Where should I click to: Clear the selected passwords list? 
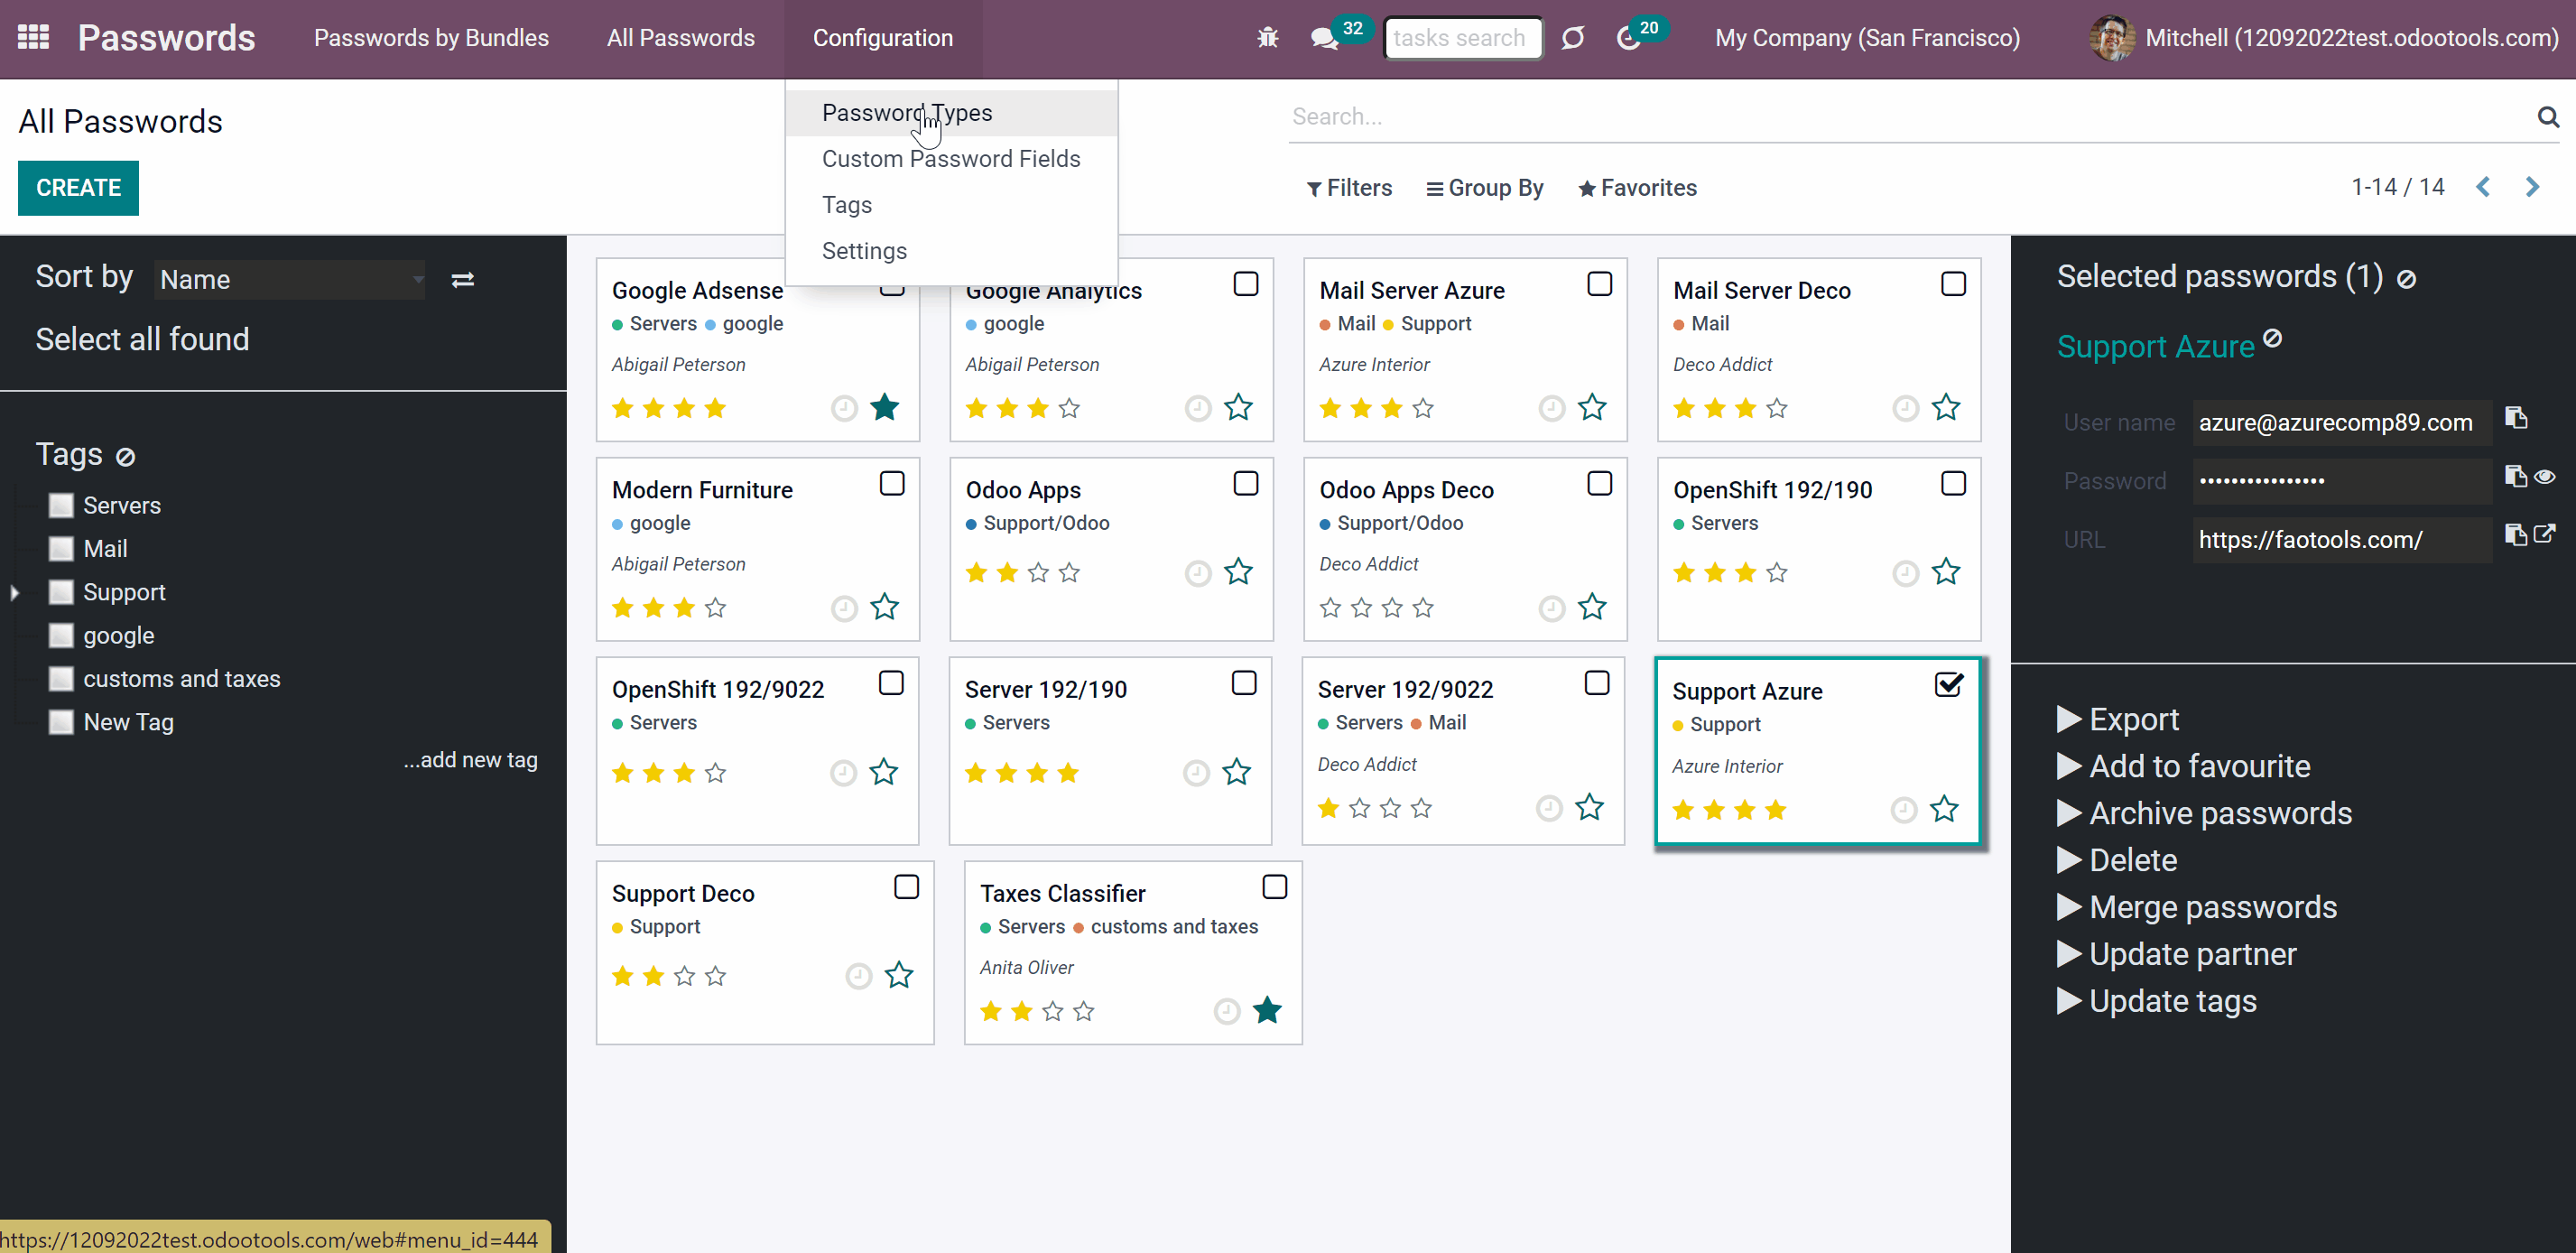pos(2406,279)
